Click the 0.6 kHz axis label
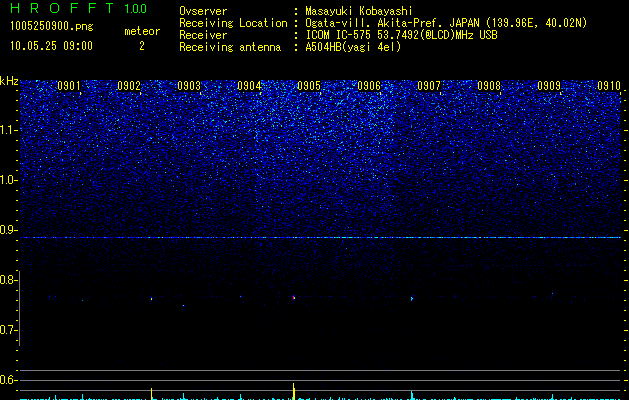Viewport: 629px width, 400px height. [8, 380]
